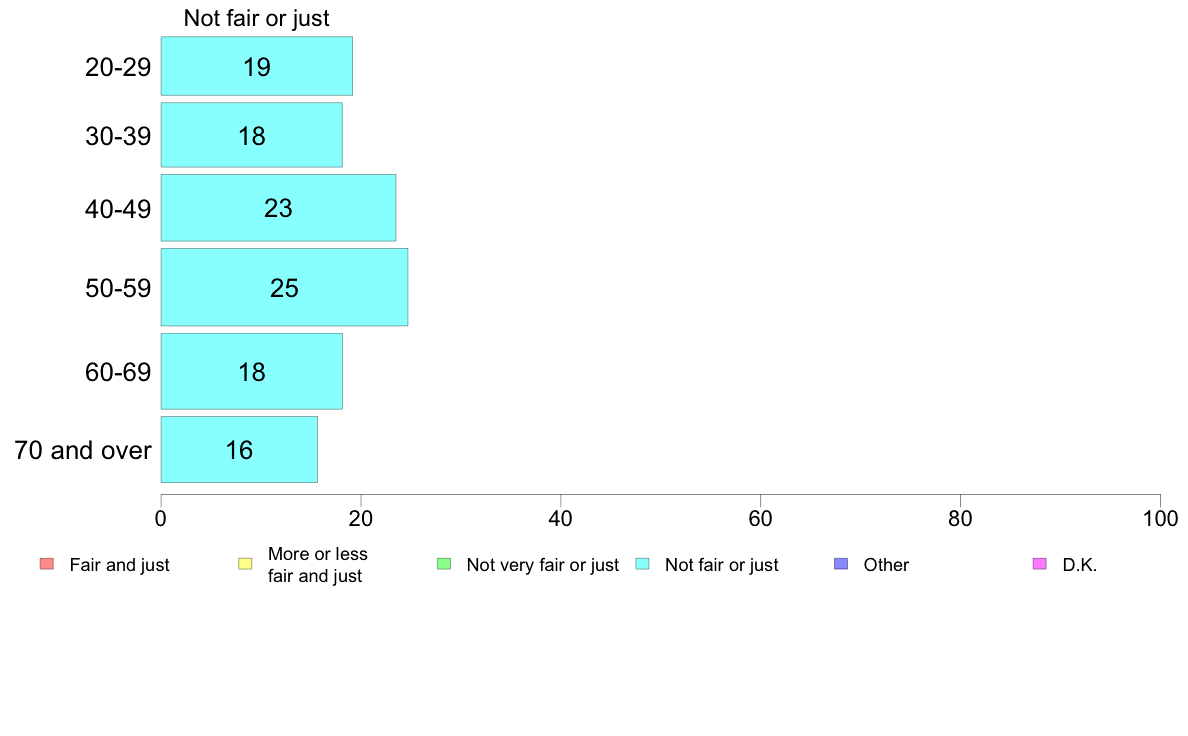
Task: Click the D.K. legend text label
Action: click(1080, 565)
